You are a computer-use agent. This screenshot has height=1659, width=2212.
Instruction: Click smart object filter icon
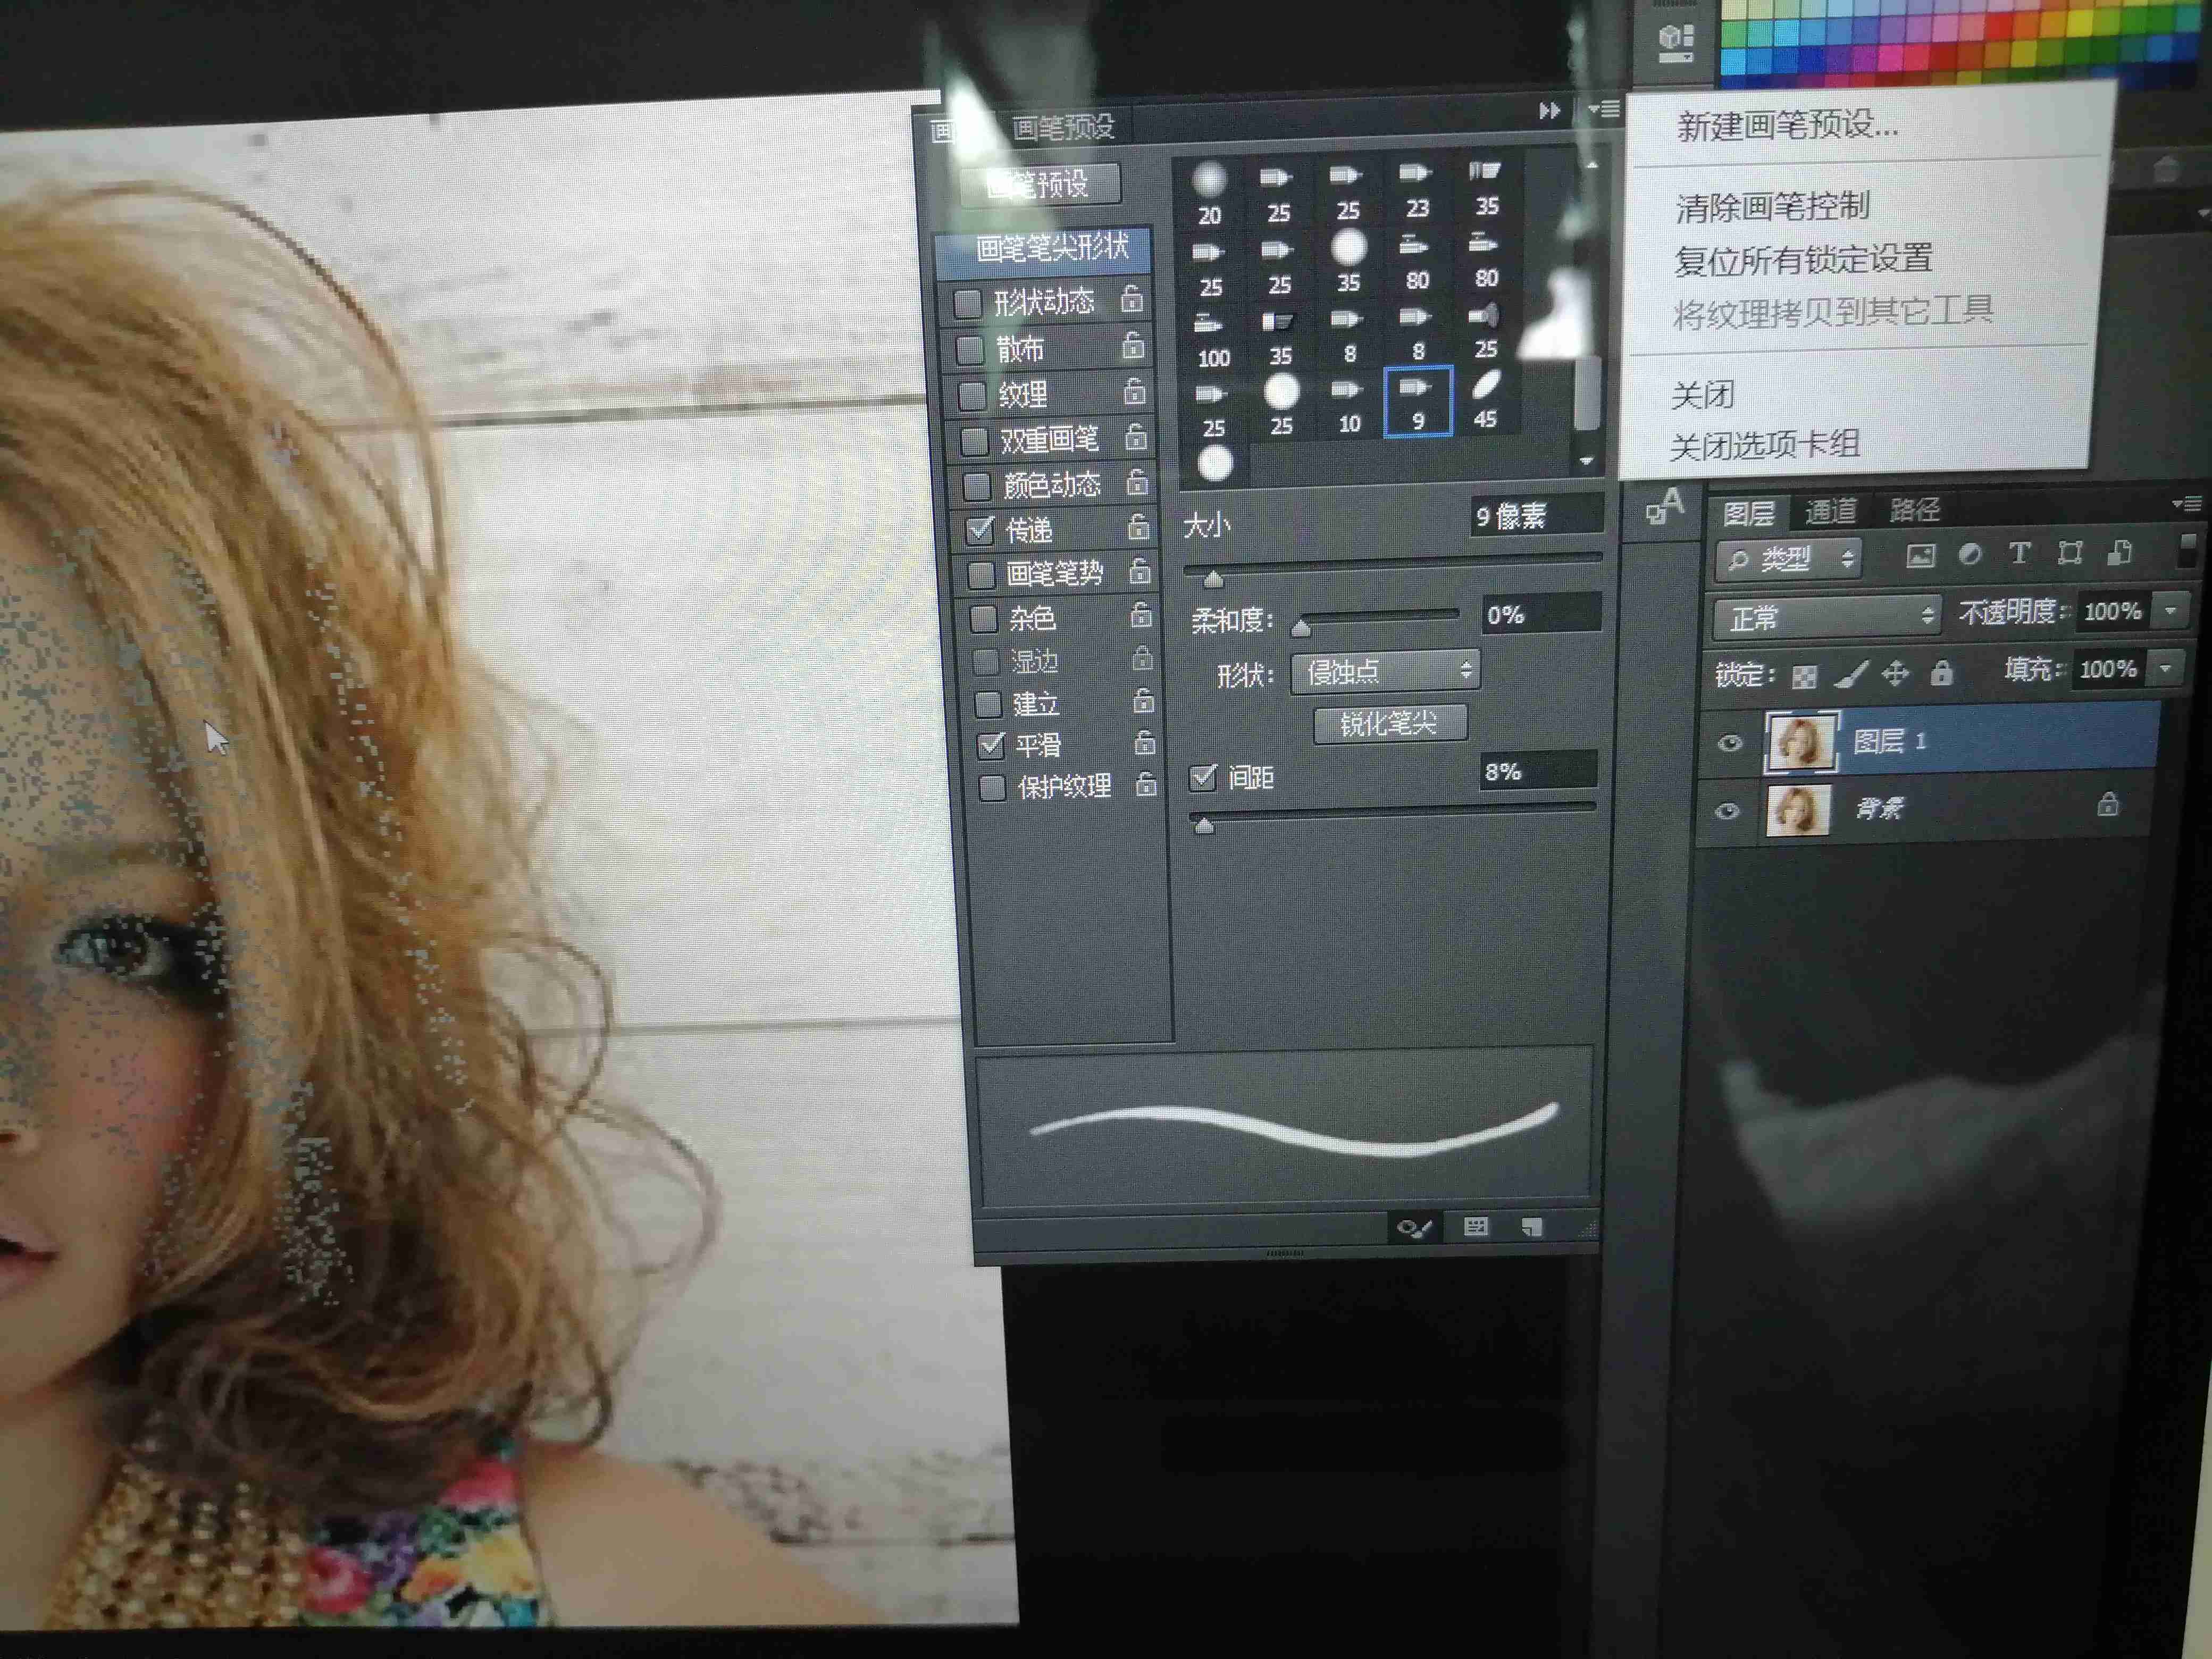coord(2119,552)
